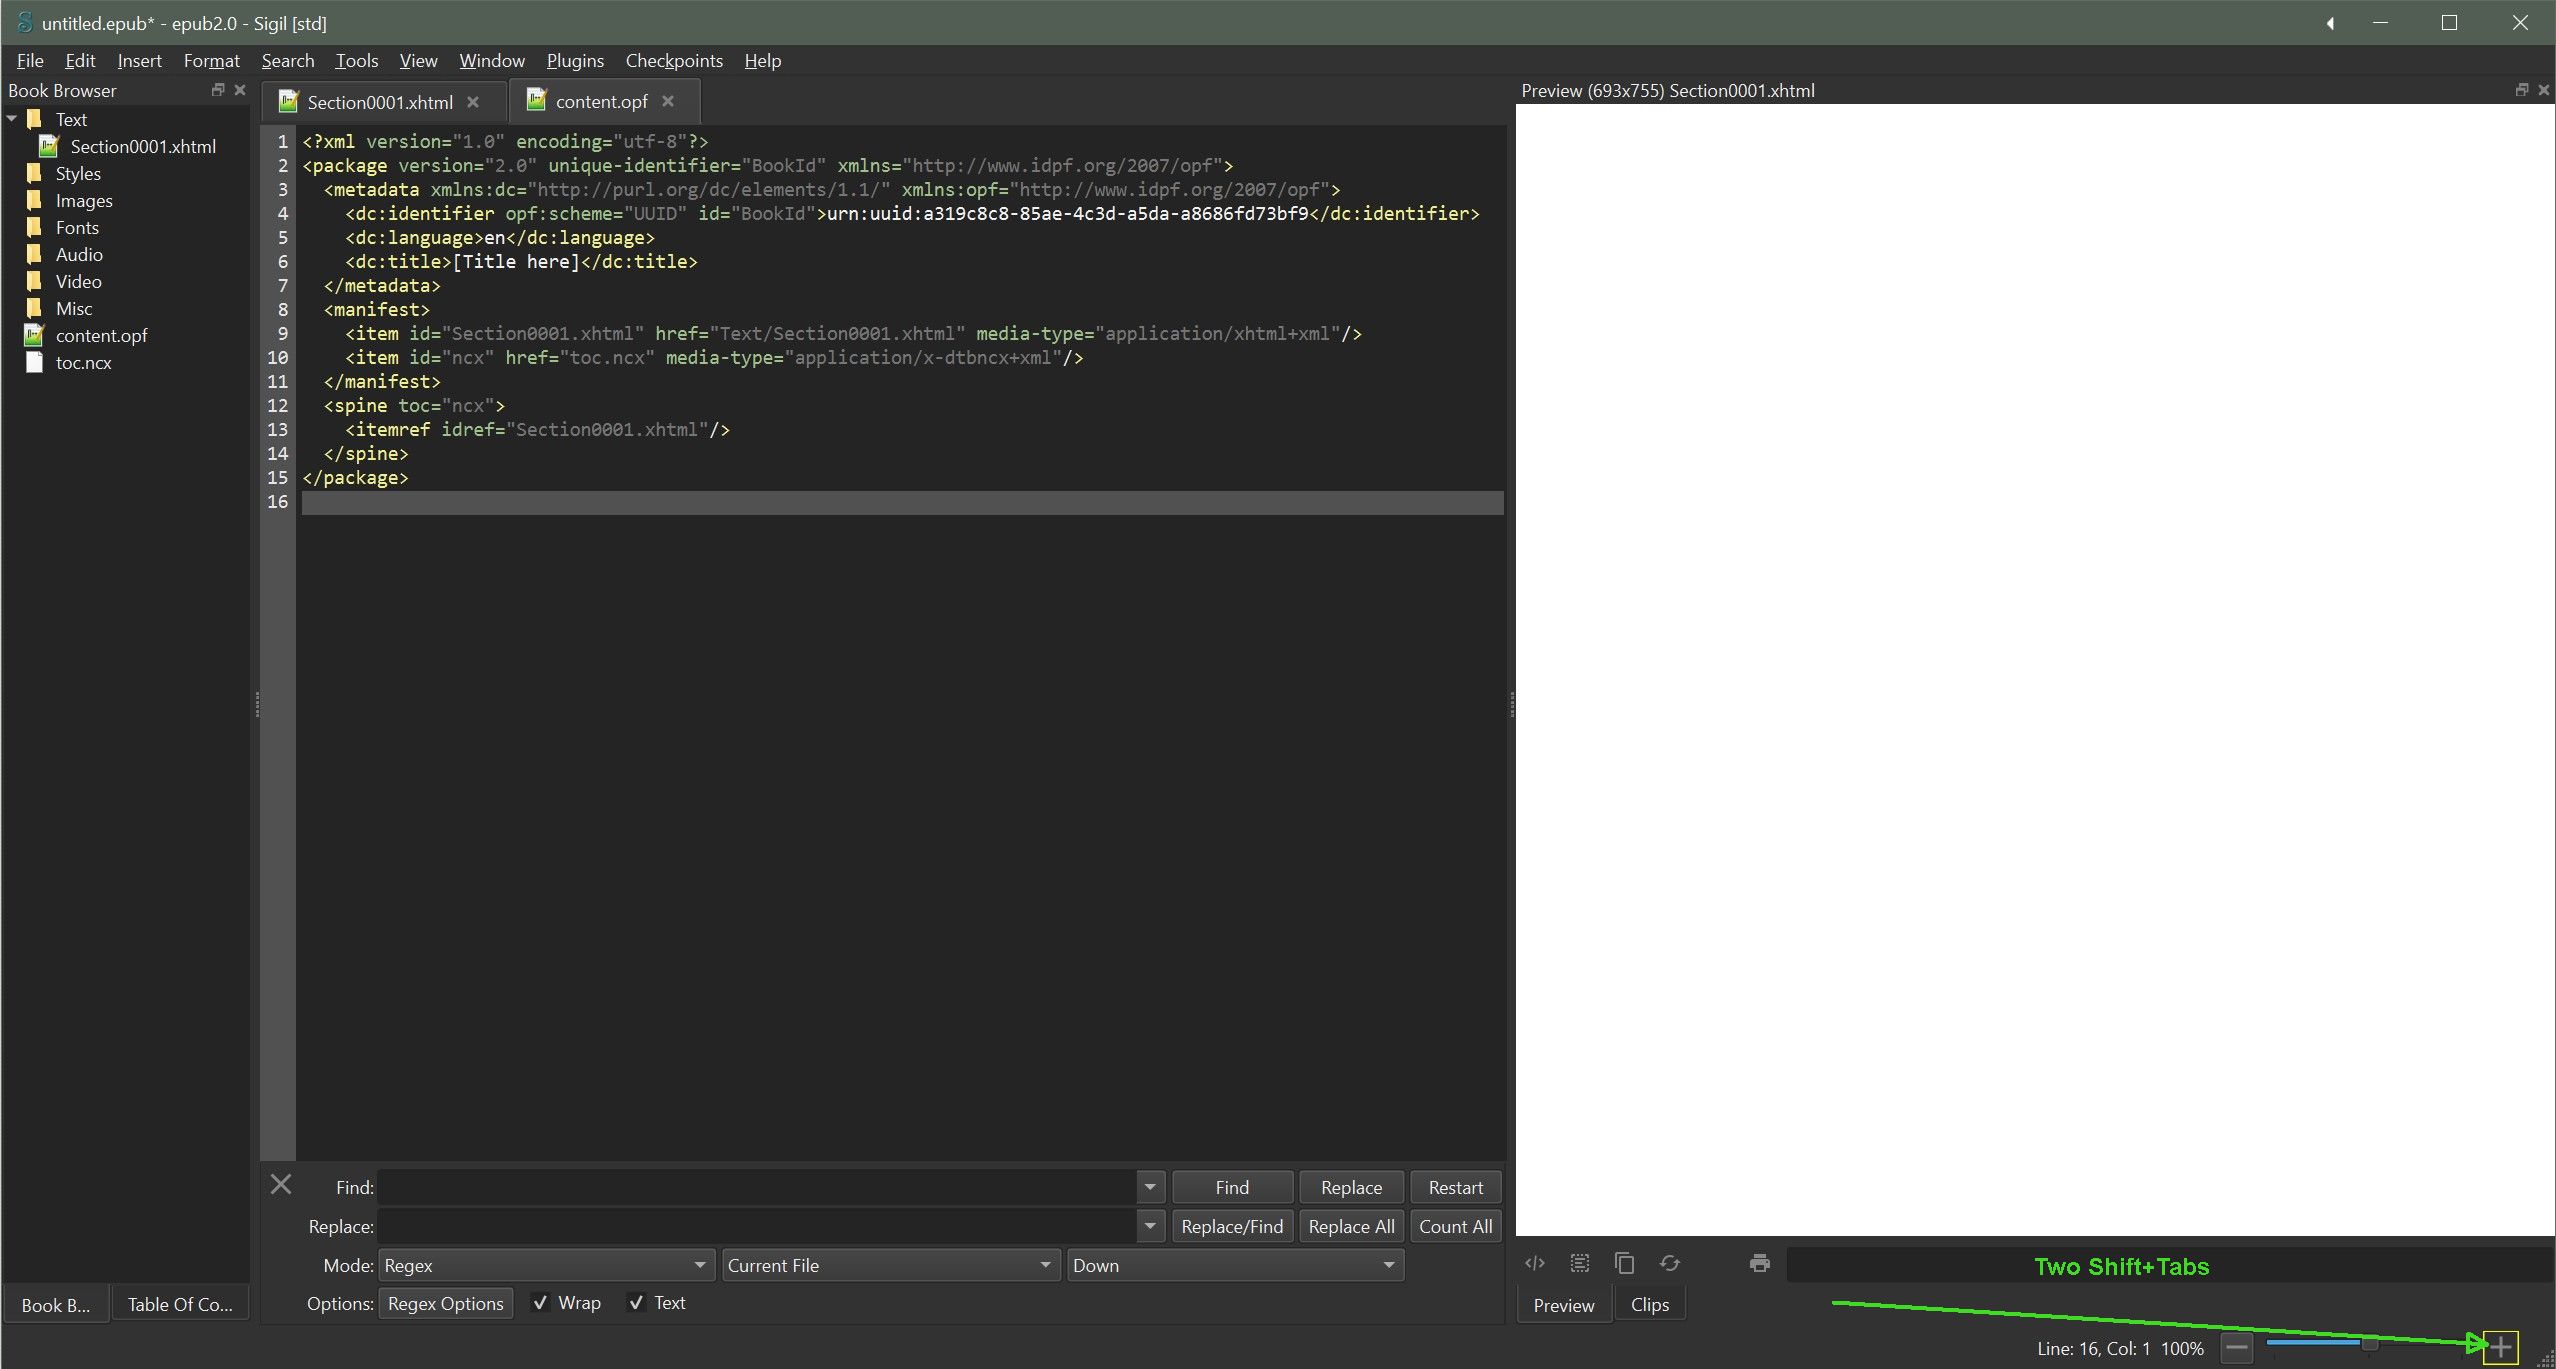Hide the Find and Replace panel
The width and height of the screenshot is (2556, 1369).
click(281, 1185)
